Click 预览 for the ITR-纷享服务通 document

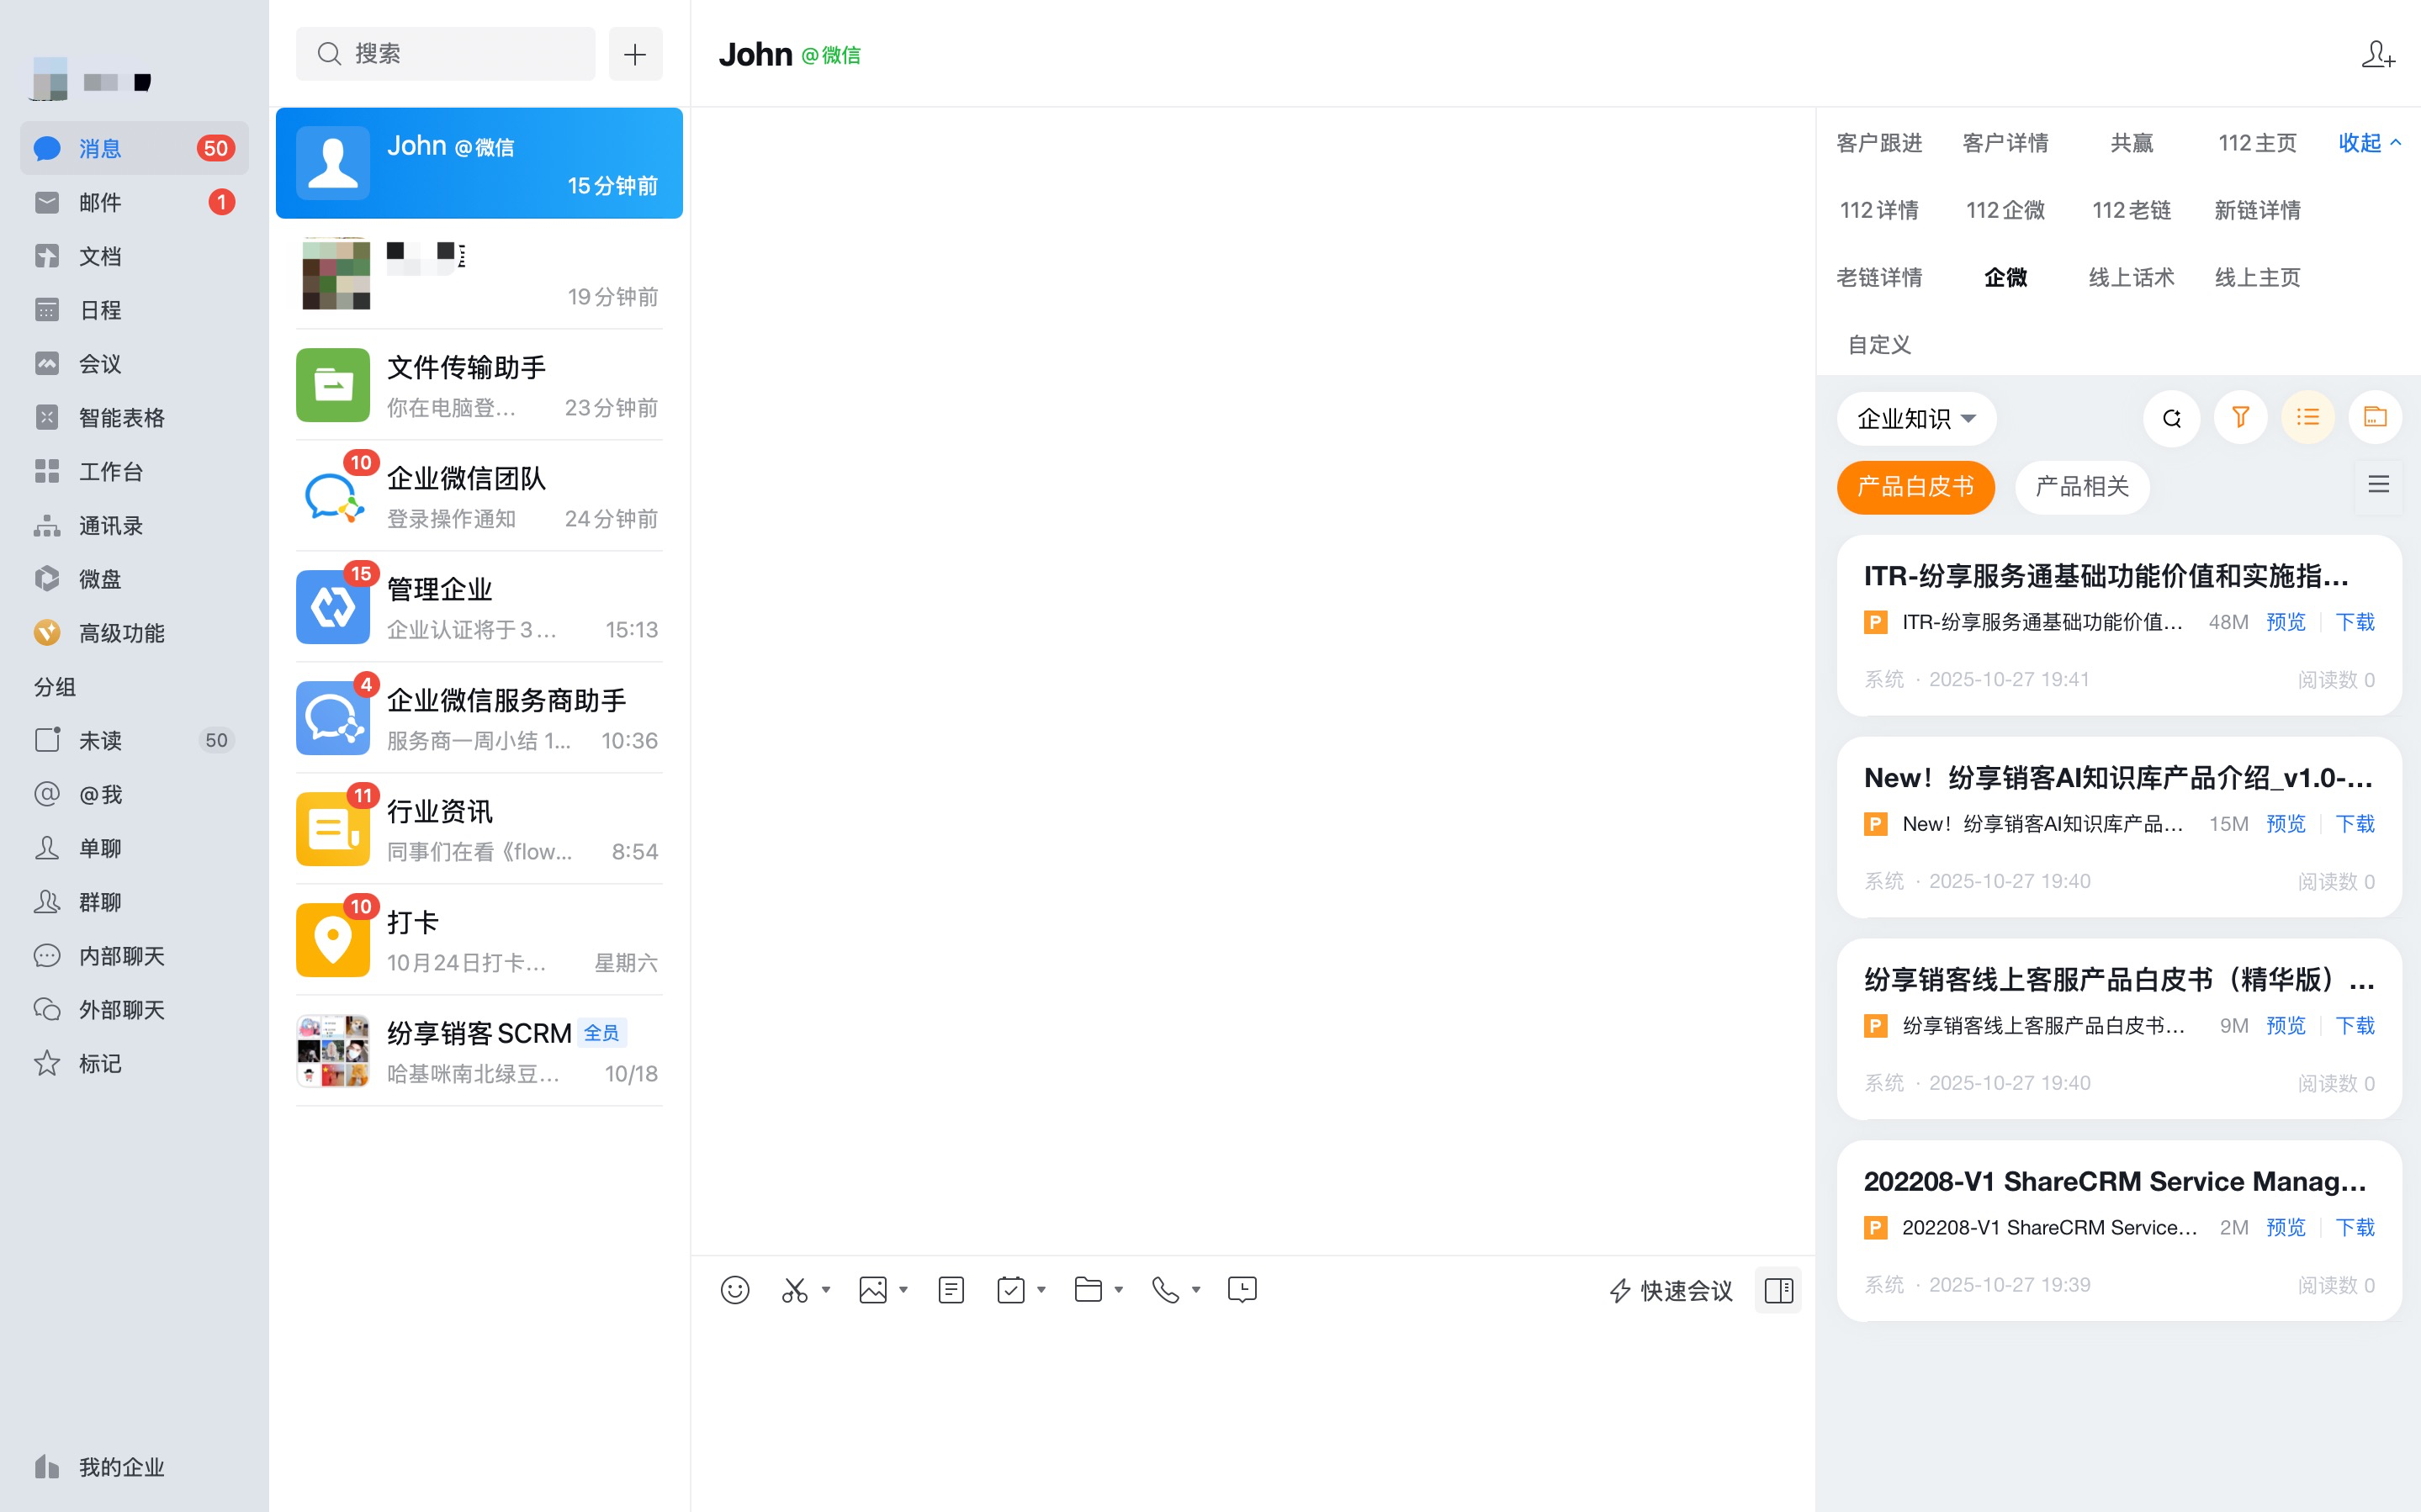pos(2285,622)
